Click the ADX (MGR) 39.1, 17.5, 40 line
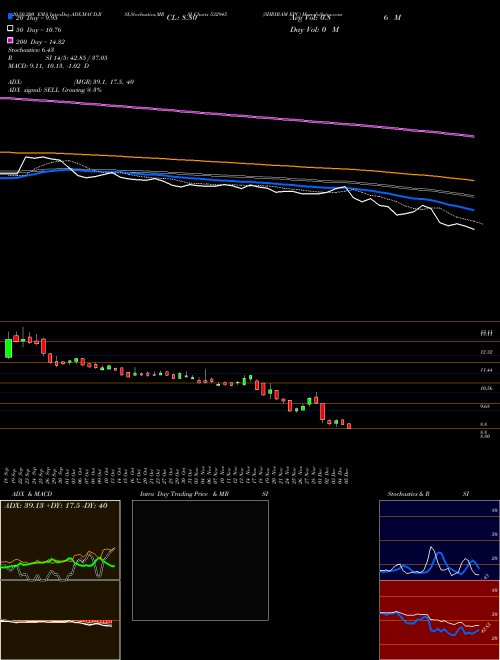This screenshot has width=500, height=660. [71, 82]
